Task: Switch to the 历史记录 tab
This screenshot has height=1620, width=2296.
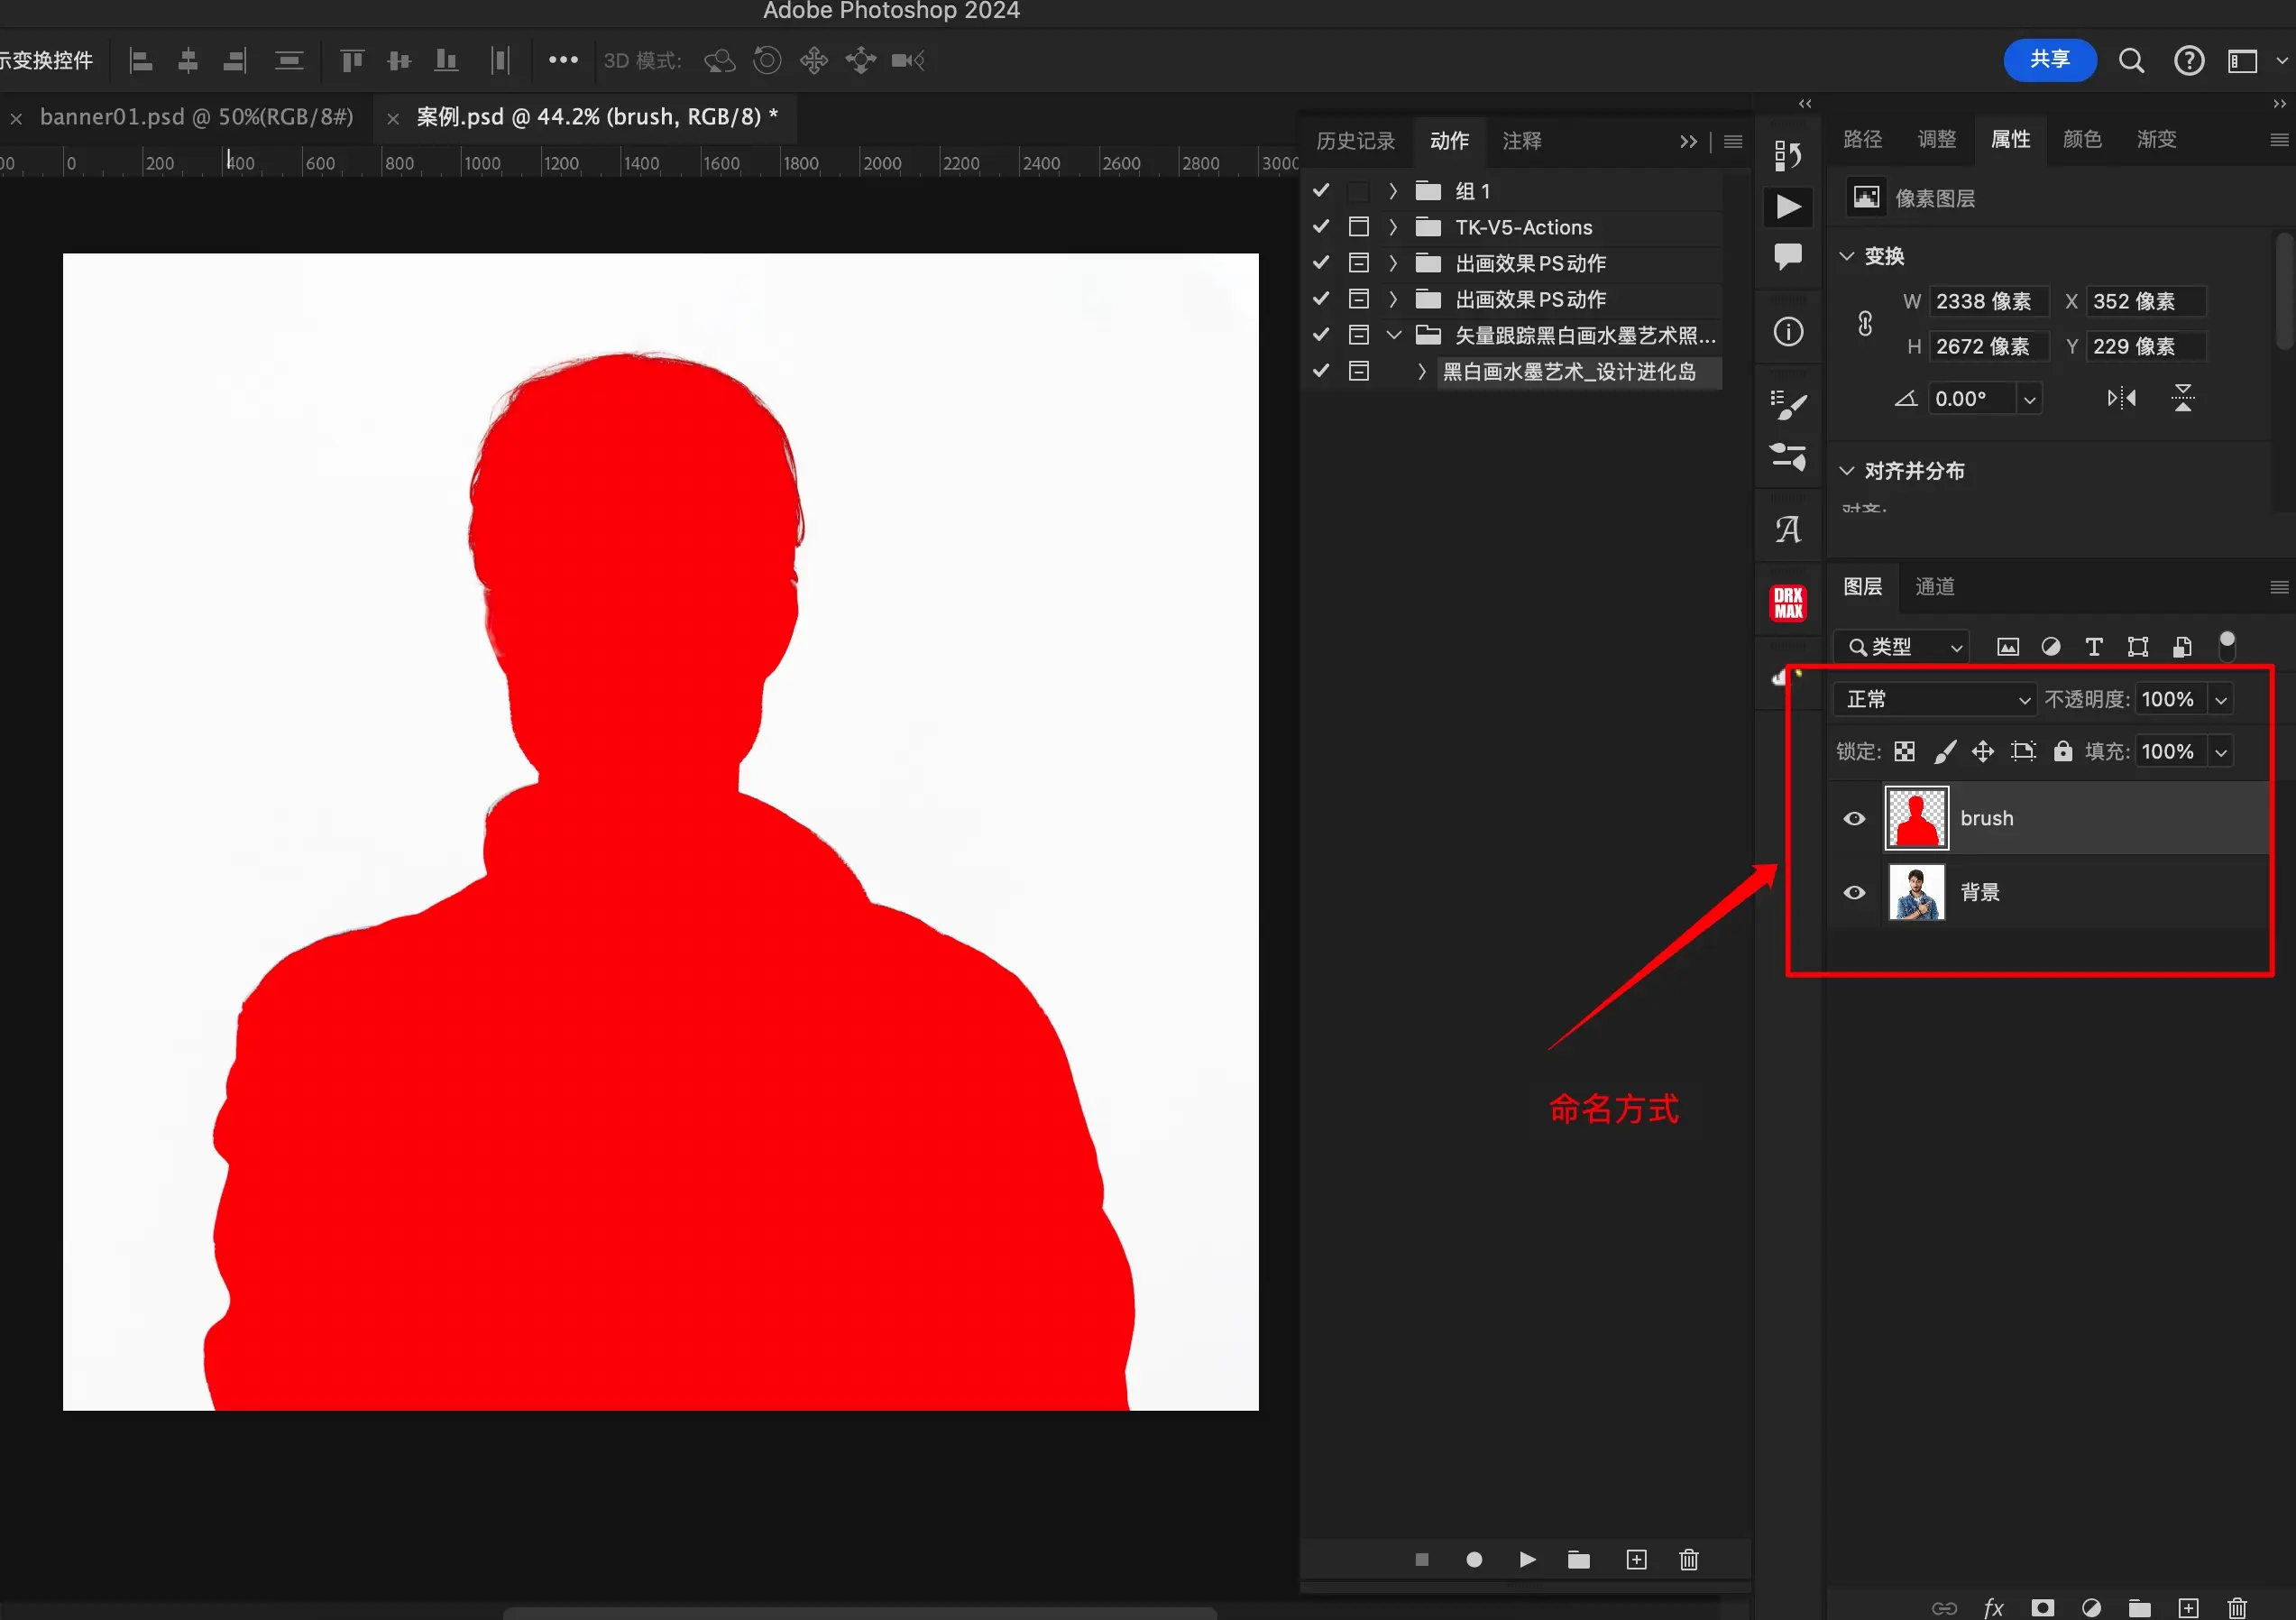Action: [x=1355, y=141]
